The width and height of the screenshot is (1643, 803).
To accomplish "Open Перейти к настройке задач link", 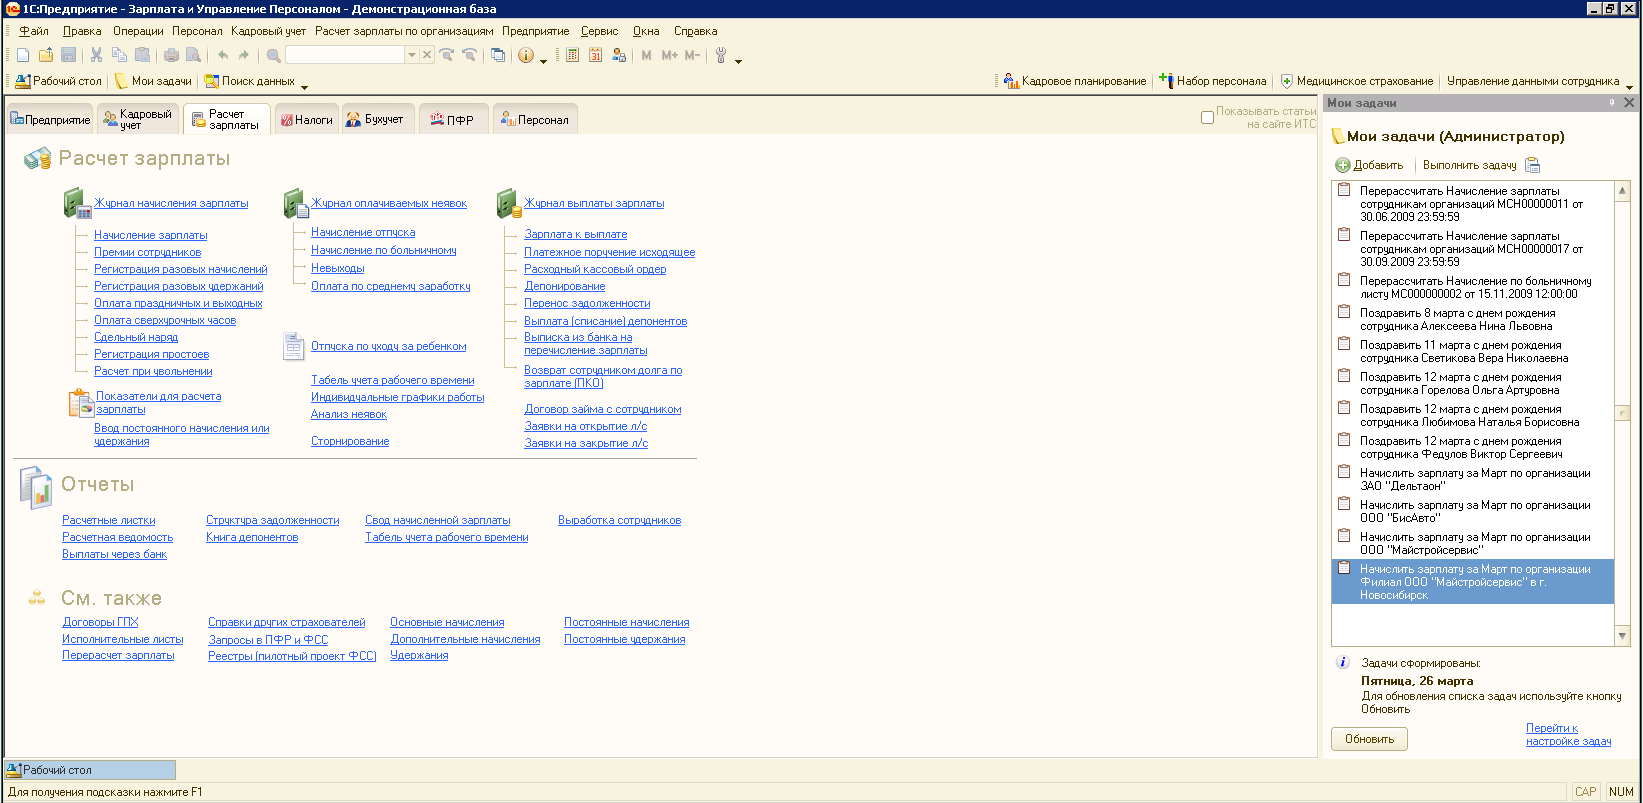I will click(1568, 735).
